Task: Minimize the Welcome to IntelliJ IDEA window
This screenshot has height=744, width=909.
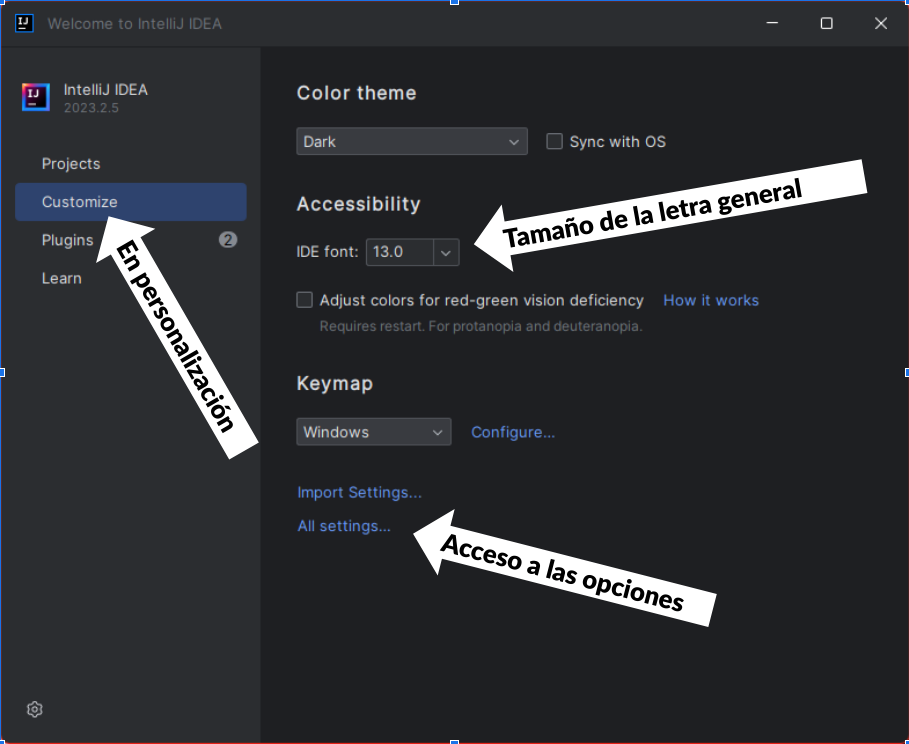Action: coord(772,24)
